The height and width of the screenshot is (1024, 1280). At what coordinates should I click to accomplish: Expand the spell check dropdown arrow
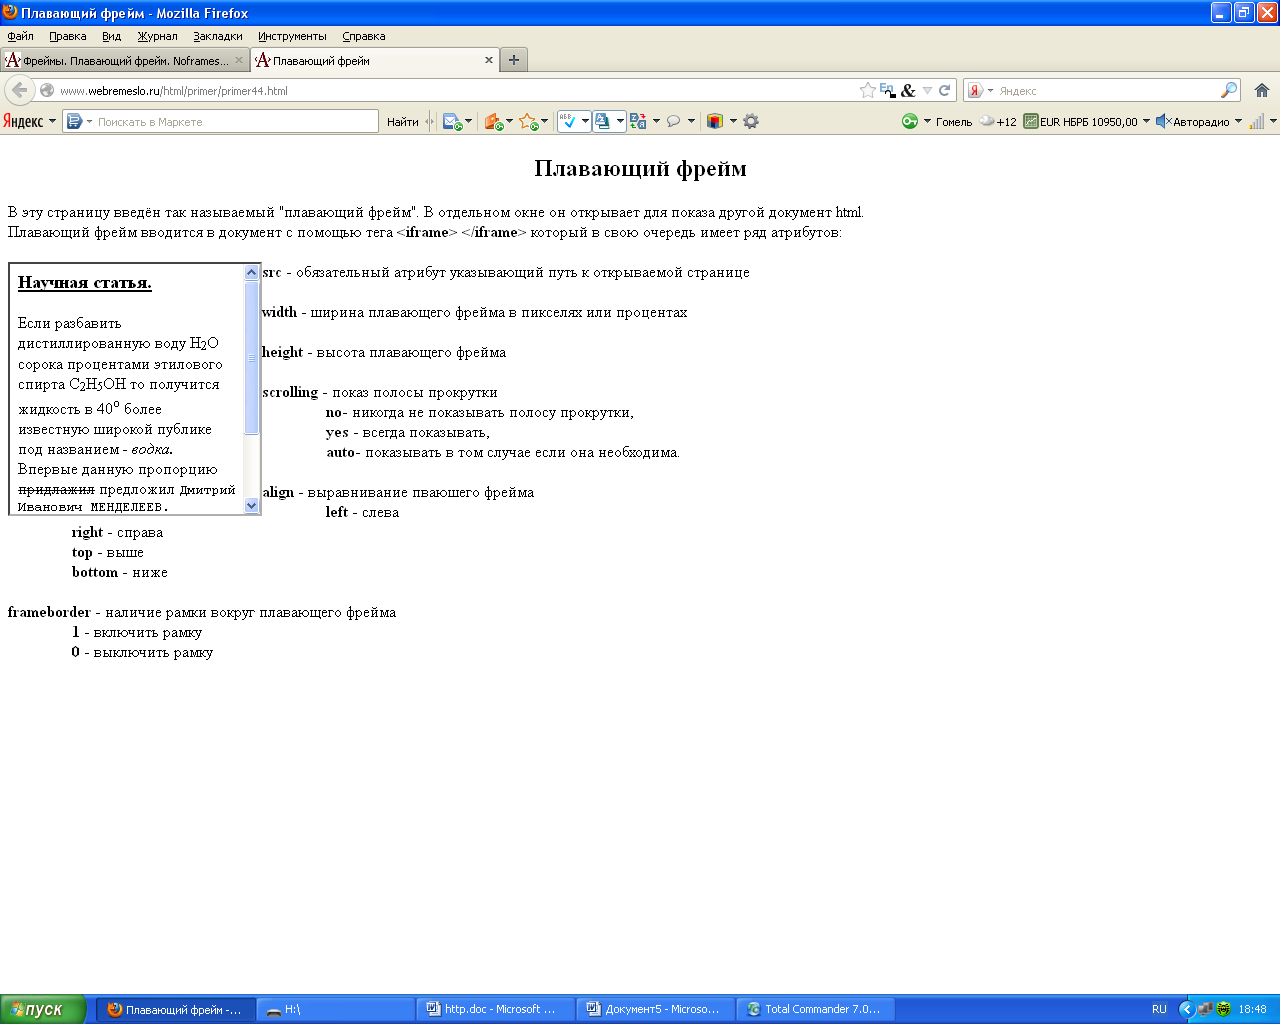(584, 121)
